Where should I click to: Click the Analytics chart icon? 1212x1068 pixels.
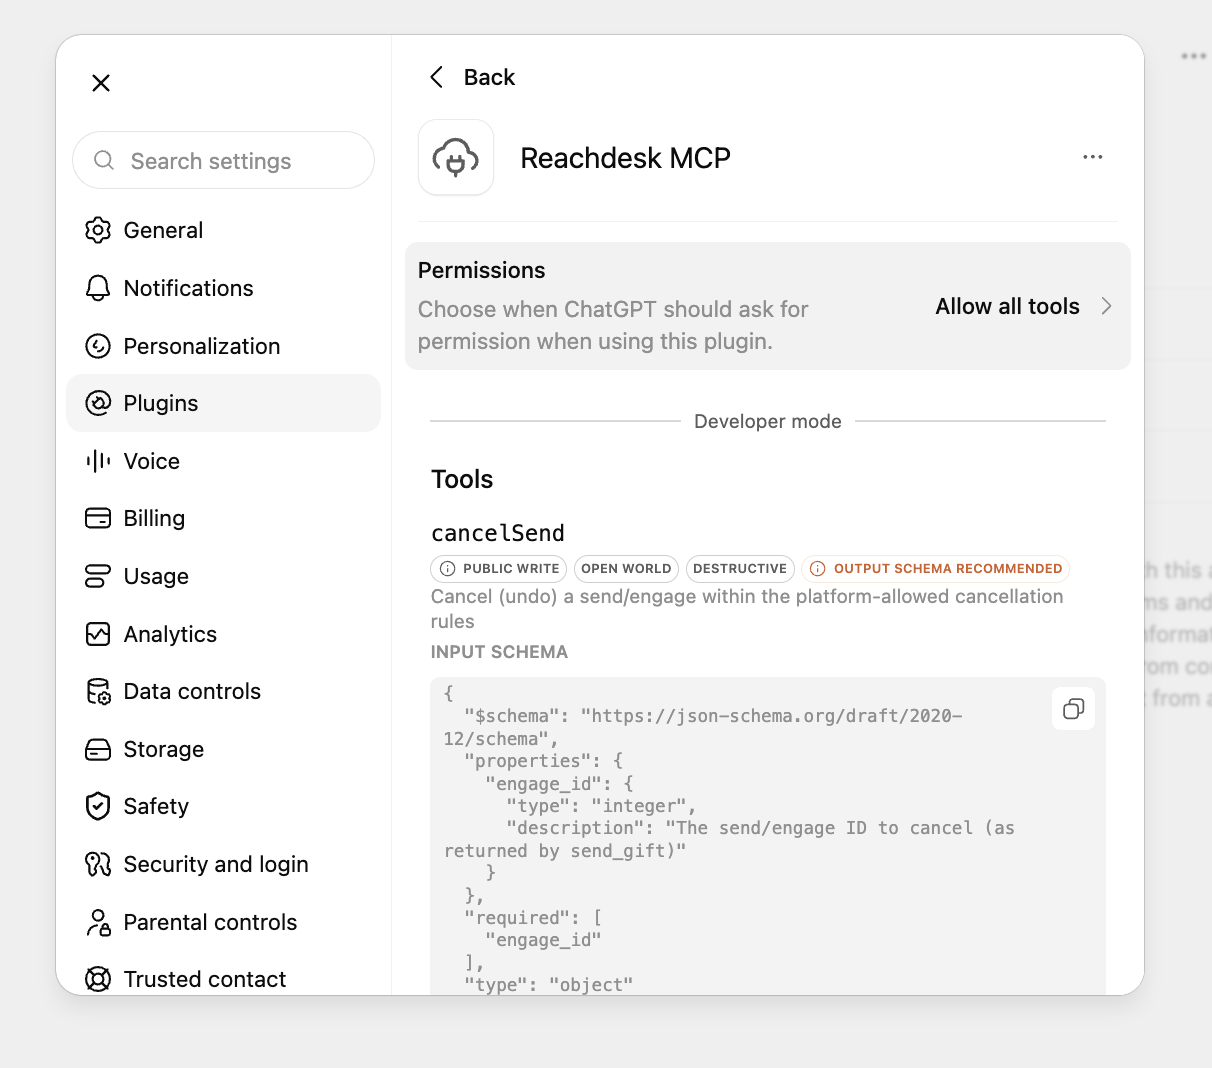click(x=98, y=634)
